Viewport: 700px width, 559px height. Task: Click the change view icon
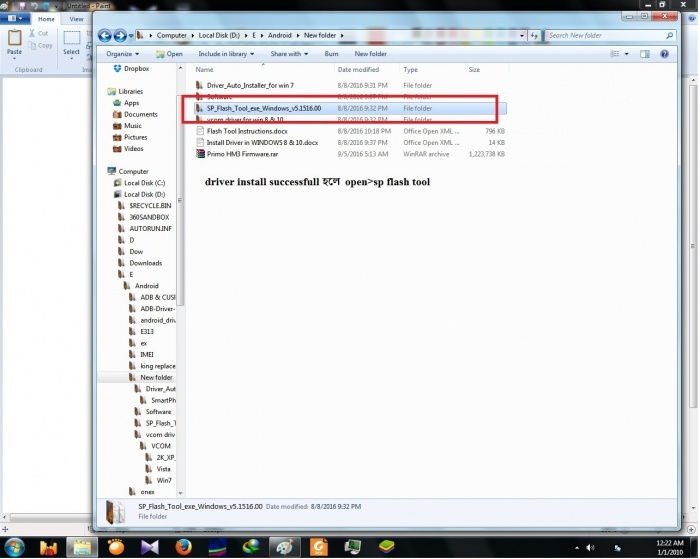click(615, 54)
